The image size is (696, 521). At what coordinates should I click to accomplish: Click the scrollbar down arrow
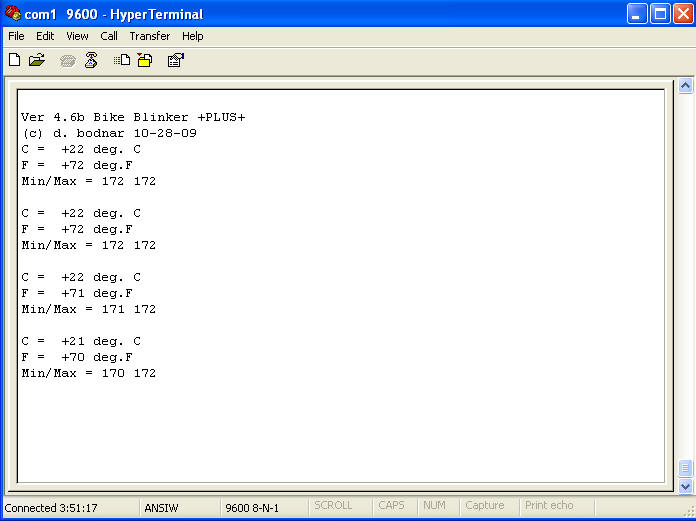(x=685, y=486)
